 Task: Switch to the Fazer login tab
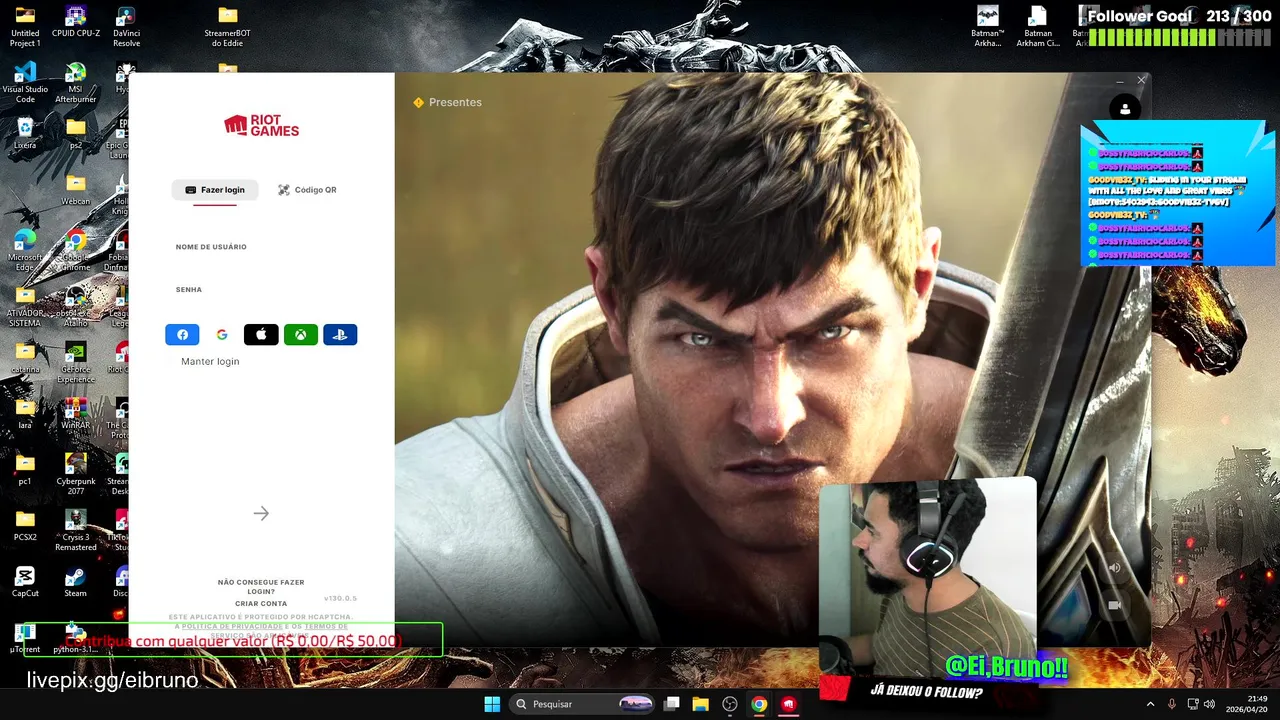(215, 190)
